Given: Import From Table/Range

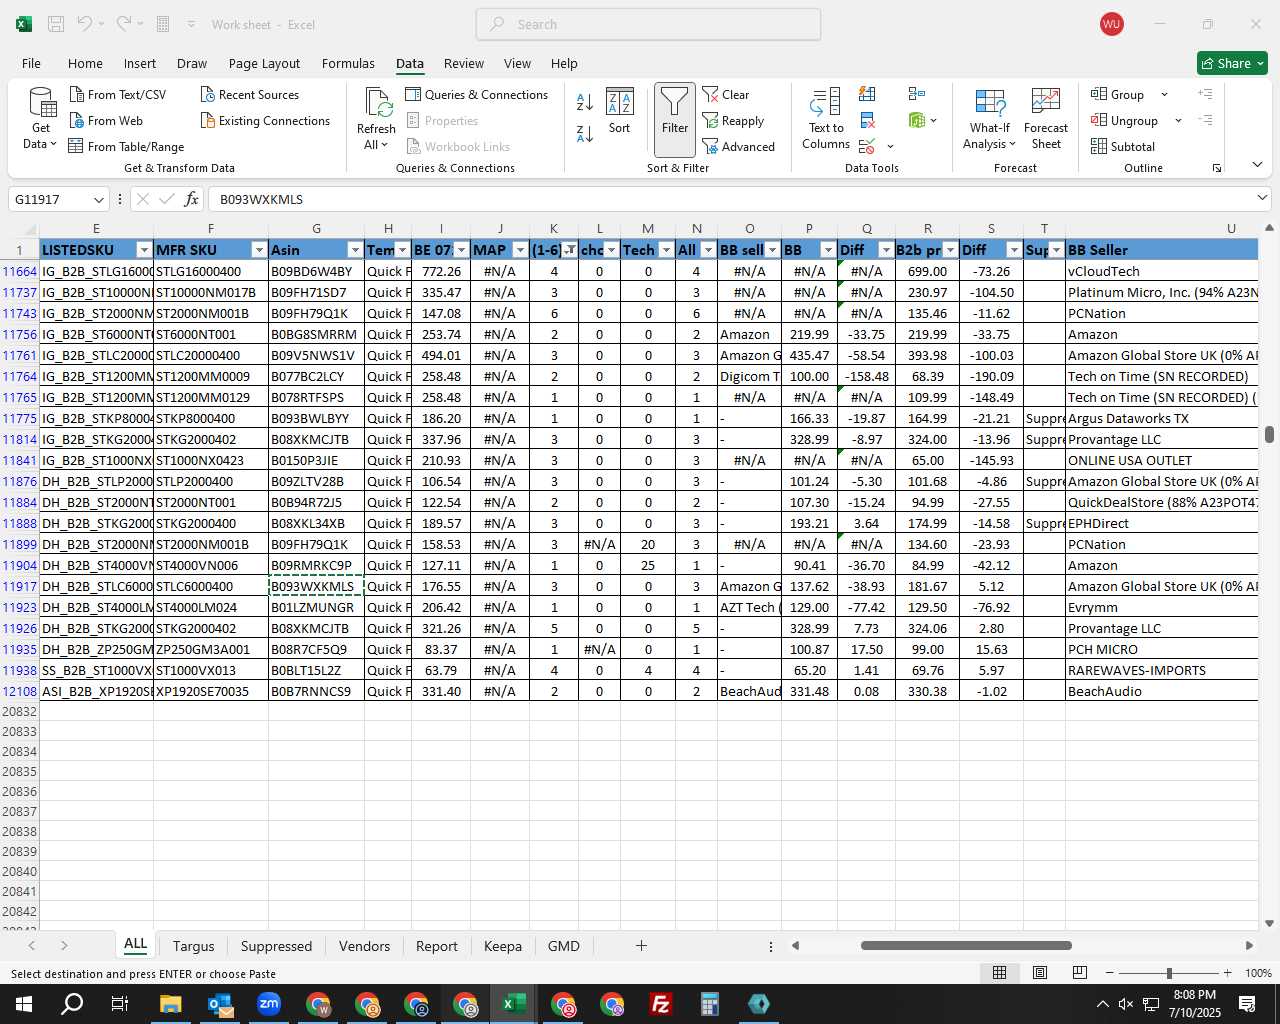Looking at the screenshot, I should 126,146.
